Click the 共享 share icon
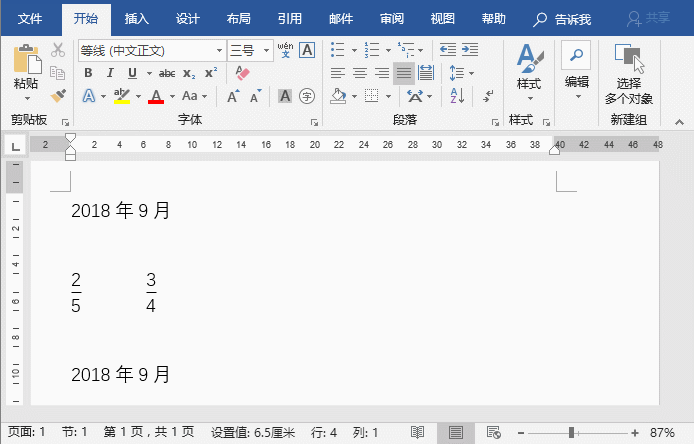The width and height of the screenshot is (694, 444). click(x=648, y=19)
